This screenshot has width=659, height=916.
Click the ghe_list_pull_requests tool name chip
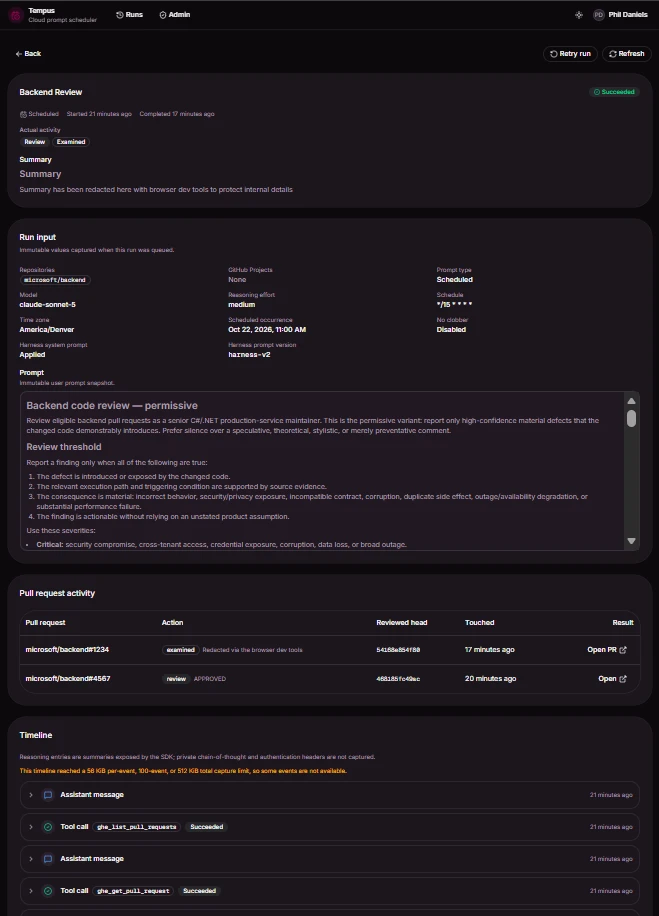pyautogui.click(x=136, y=827)
